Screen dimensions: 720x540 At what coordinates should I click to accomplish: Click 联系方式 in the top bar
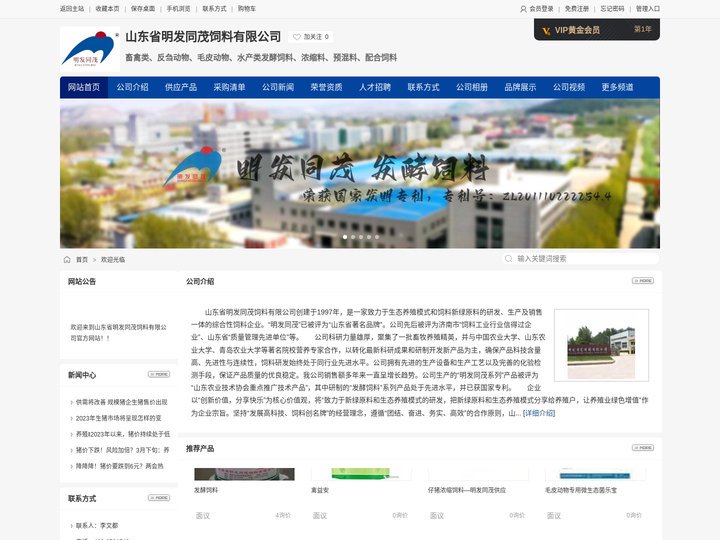(x=214, y=9)
